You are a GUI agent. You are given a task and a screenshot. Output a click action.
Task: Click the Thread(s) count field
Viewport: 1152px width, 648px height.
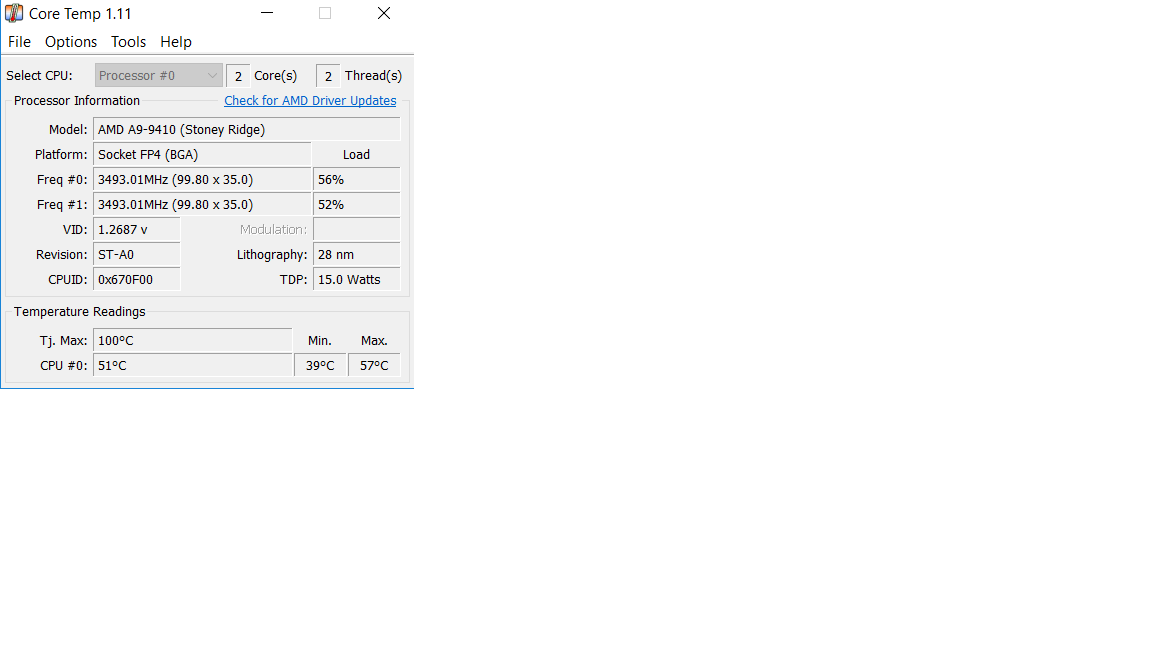(328, 76)
